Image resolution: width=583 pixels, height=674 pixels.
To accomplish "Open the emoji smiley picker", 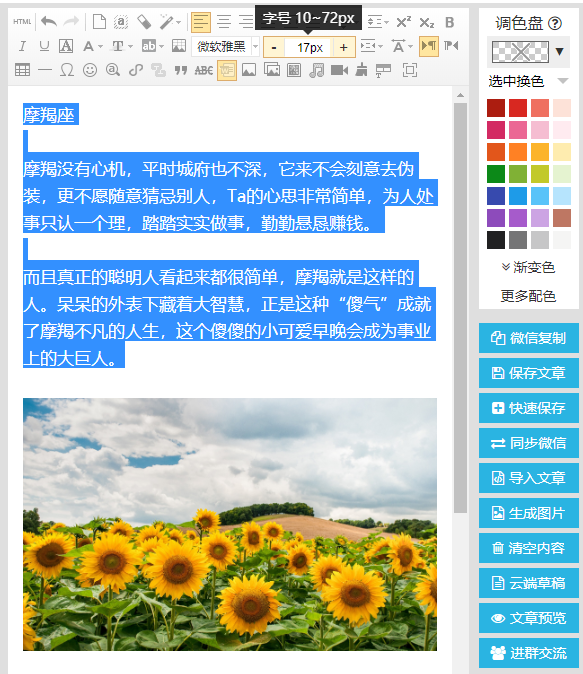I will (89, 70).
